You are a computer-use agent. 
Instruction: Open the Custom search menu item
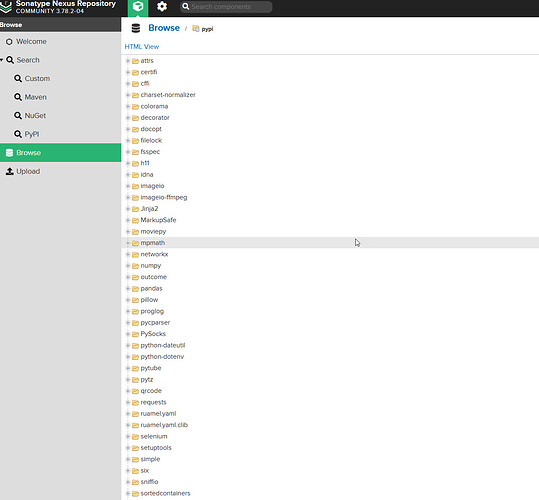(60, 78)
